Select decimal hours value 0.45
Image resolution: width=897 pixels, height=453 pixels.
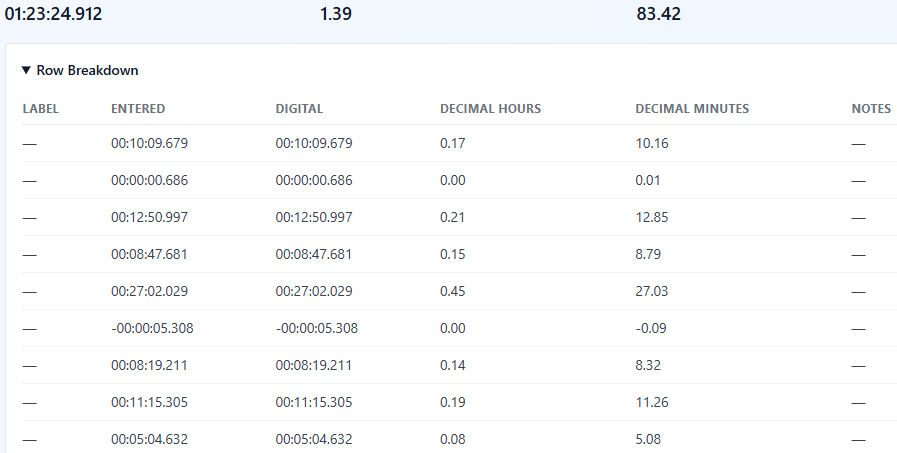tap(453, 291)
